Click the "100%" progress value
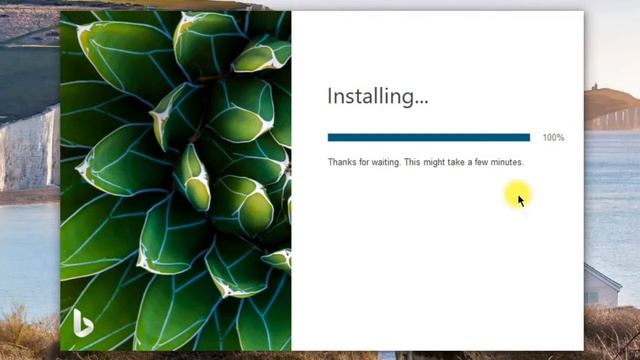 tap(553, 138)
